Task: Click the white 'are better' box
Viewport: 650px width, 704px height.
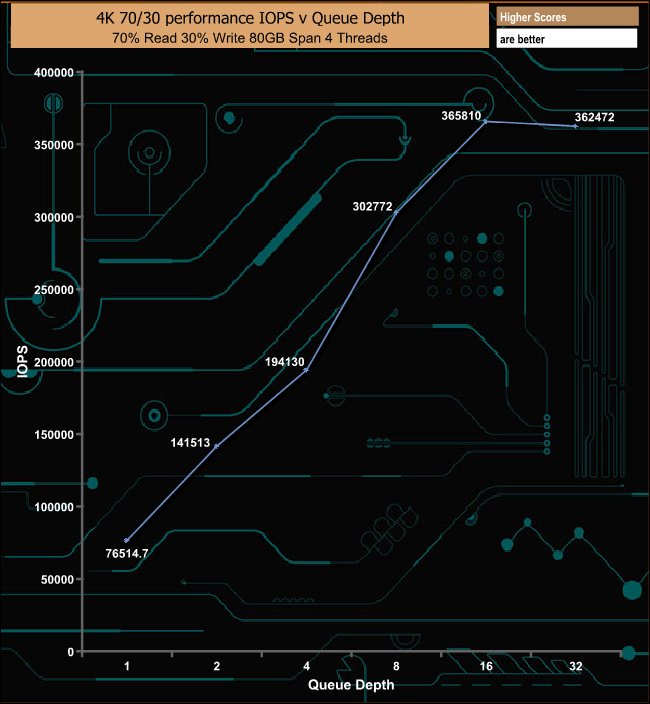Action: coord(566,38)
